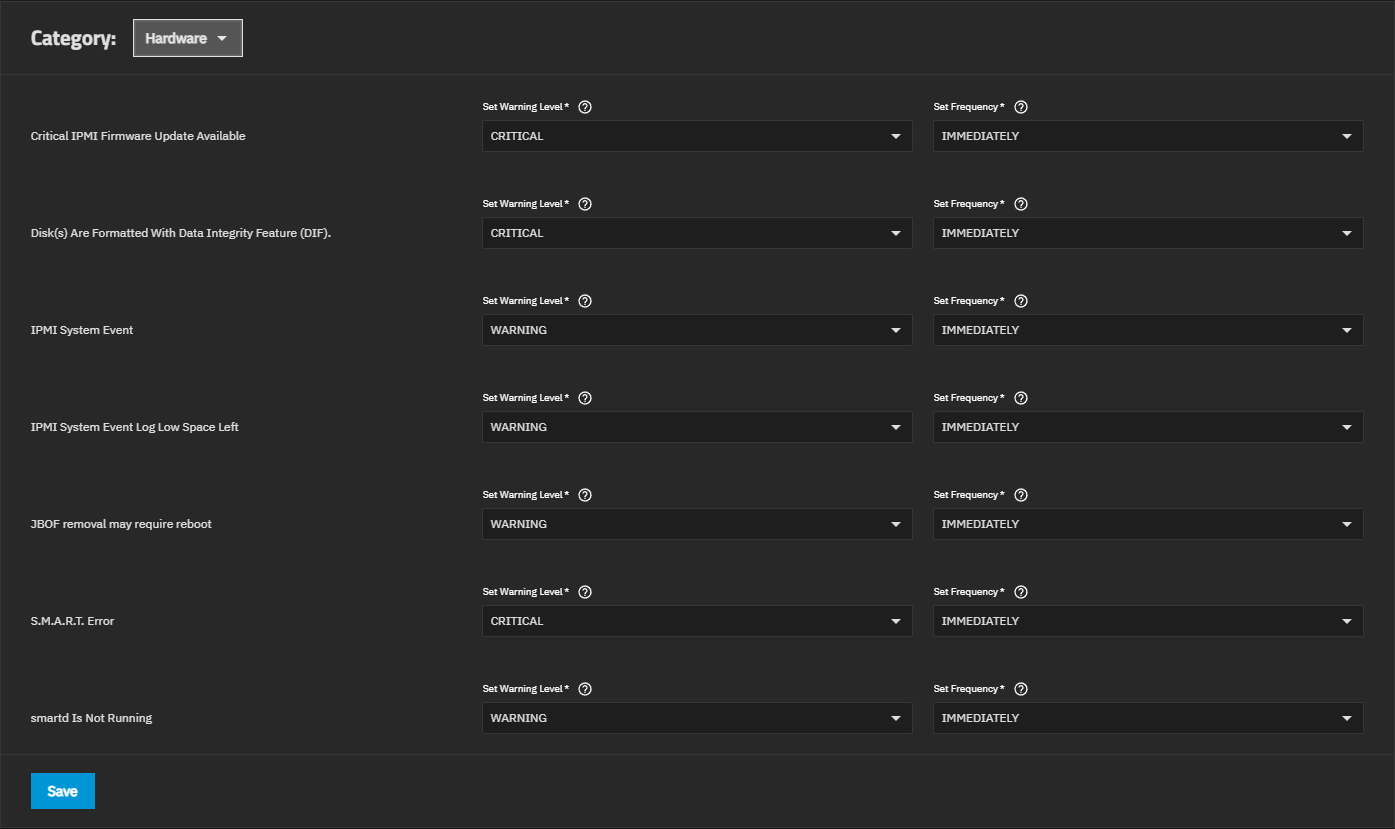This screenshot has height=829, width=1395.
Task: Click frequency help icon for smartd Is Not Running
Action: pyautogui.click(x=1021, y=689)
